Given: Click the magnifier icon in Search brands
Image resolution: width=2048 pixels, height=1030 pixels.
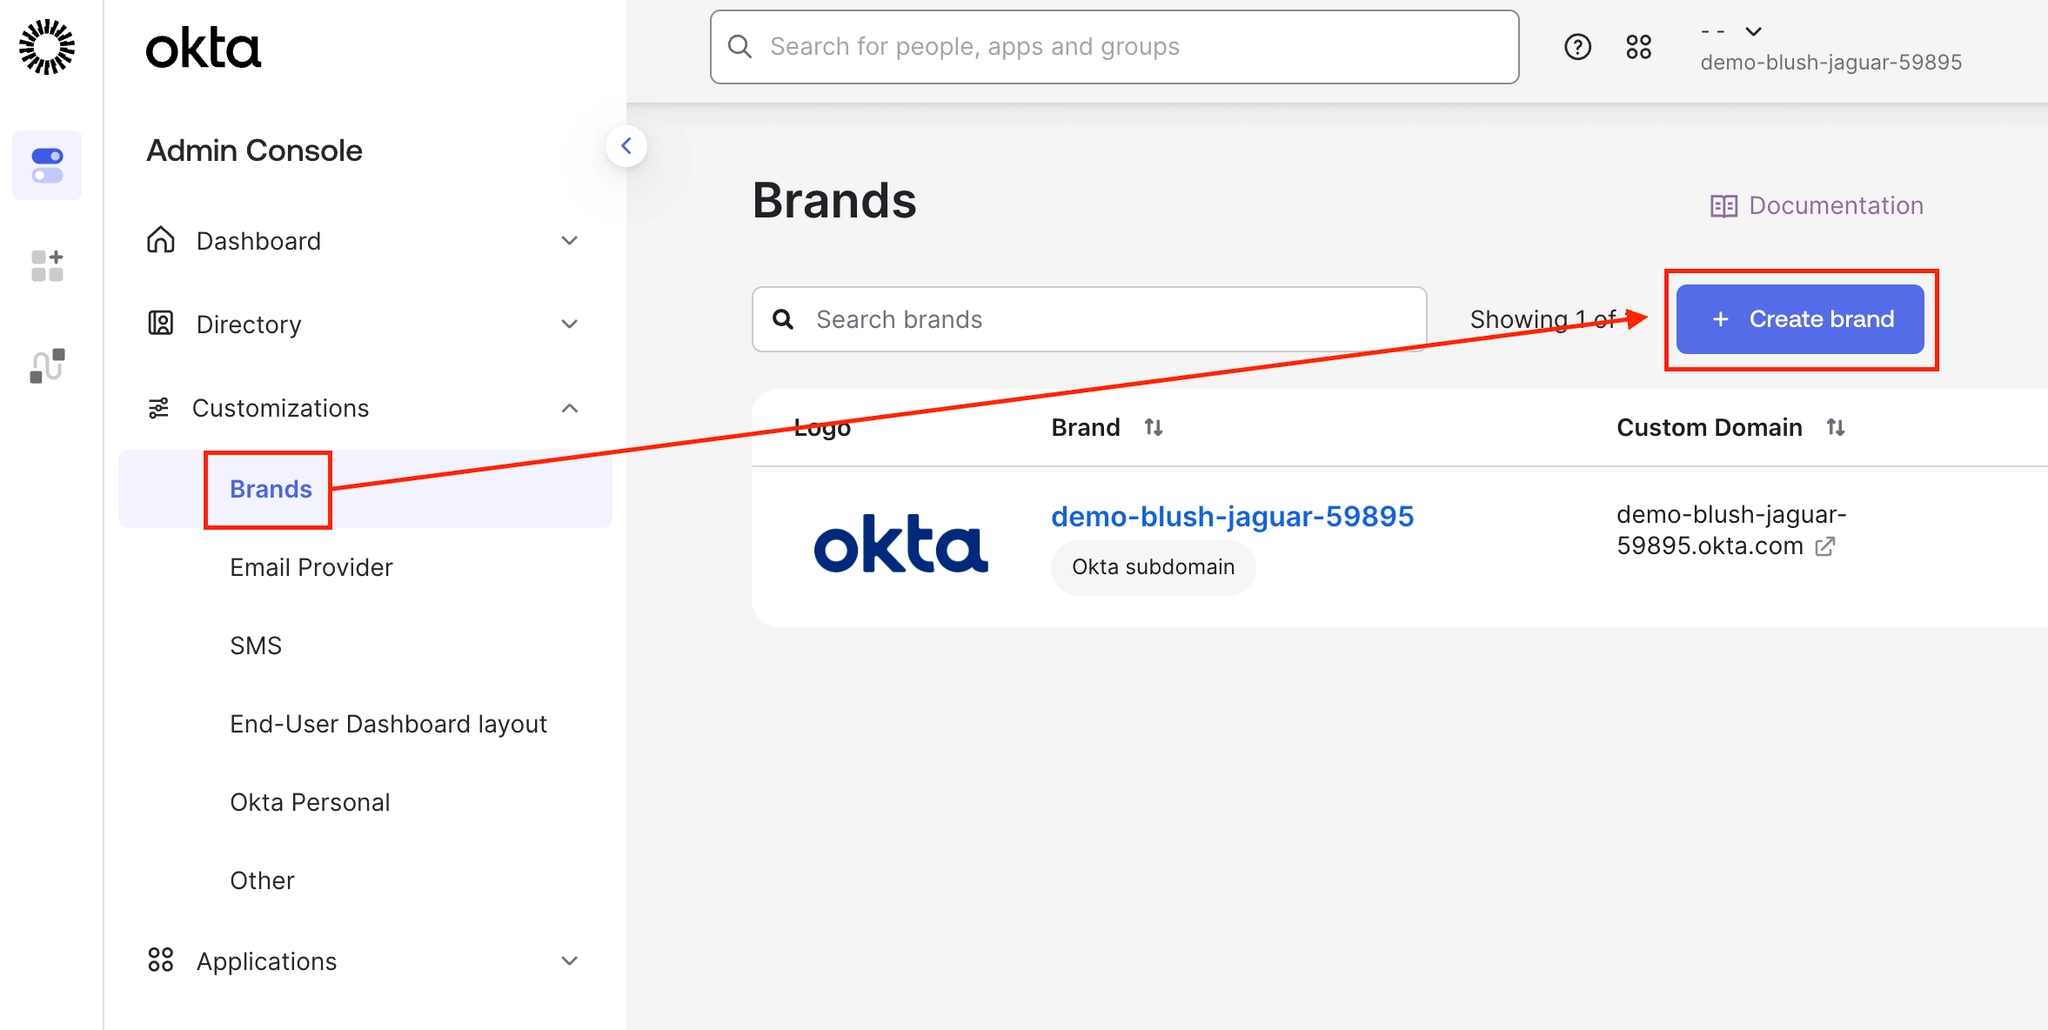Looking at the screenshot, I should point(784,319).
